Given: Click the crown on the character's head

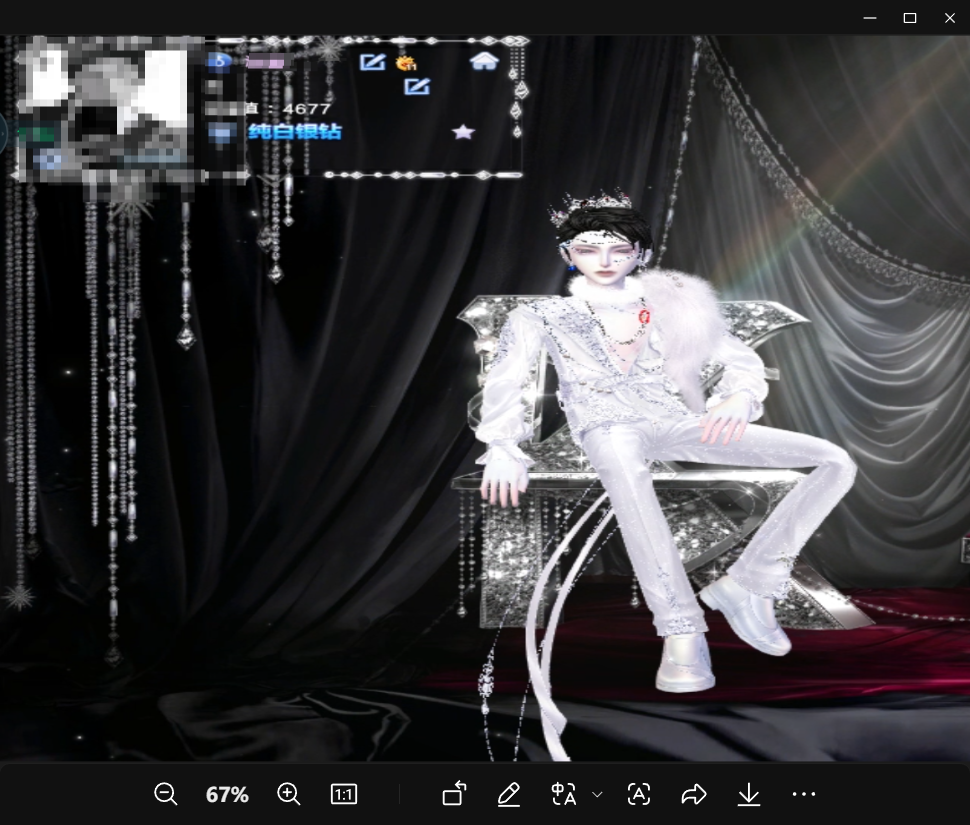Looking at the screenshot, I should [x=596, y=203].
